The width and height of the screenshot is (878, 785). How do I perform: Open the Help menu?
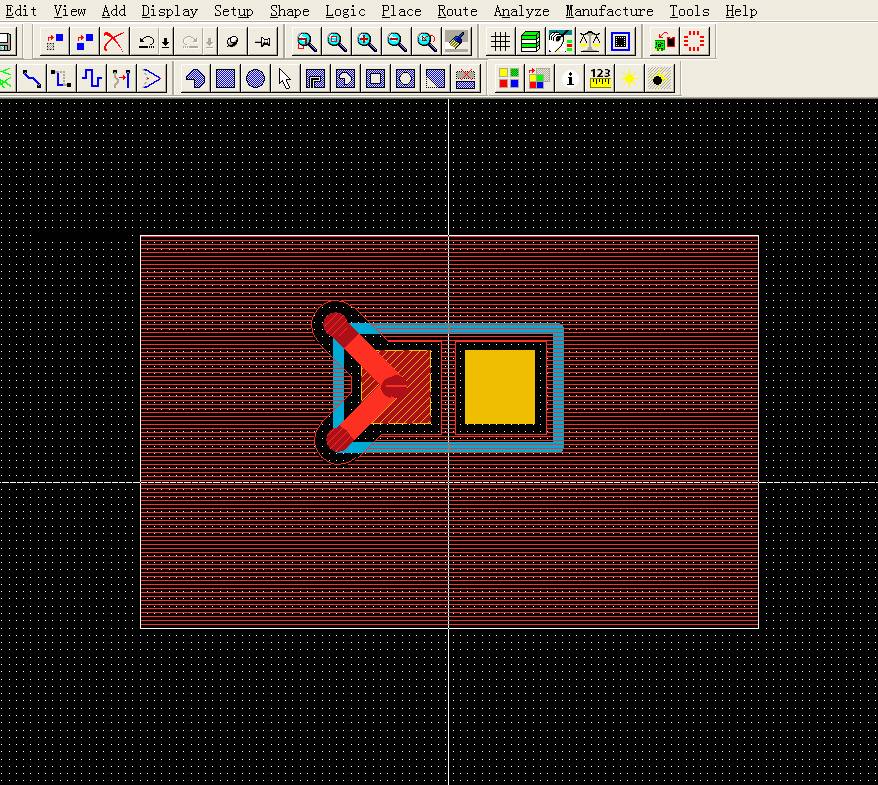pyautogui.click(x=741, y=11)
